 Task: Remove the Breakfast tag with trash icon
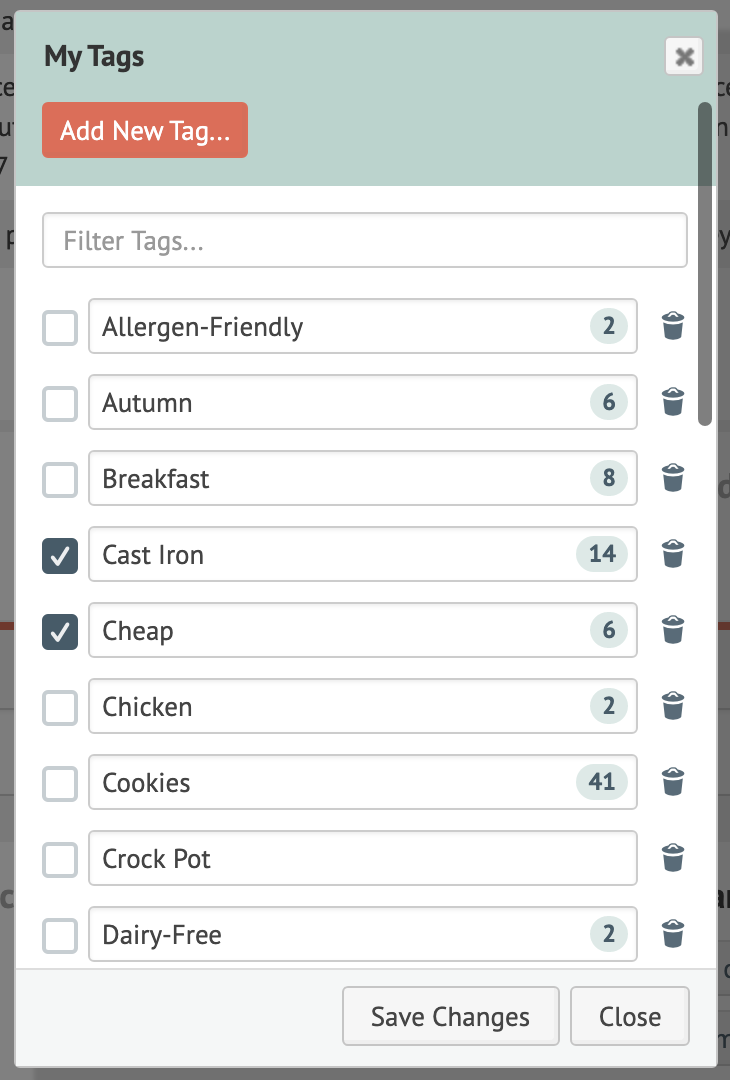(673, 478)
